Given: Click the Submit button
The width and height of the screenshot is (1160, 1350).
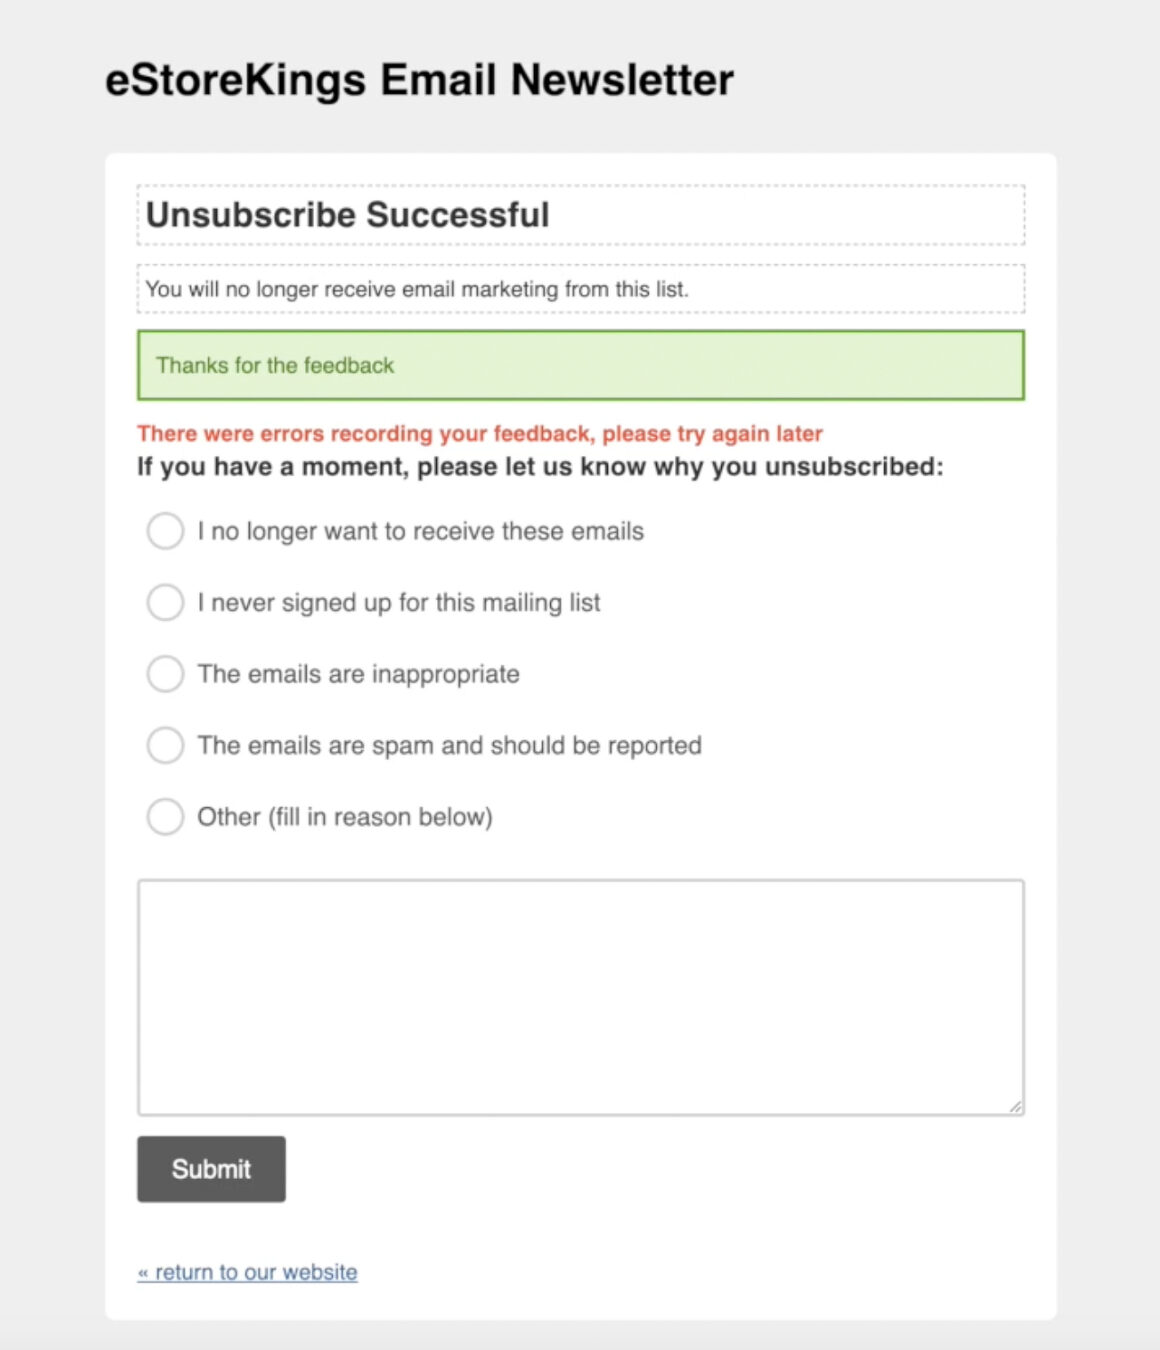Looking at the screenshot, I should (x=210, y=1168).
